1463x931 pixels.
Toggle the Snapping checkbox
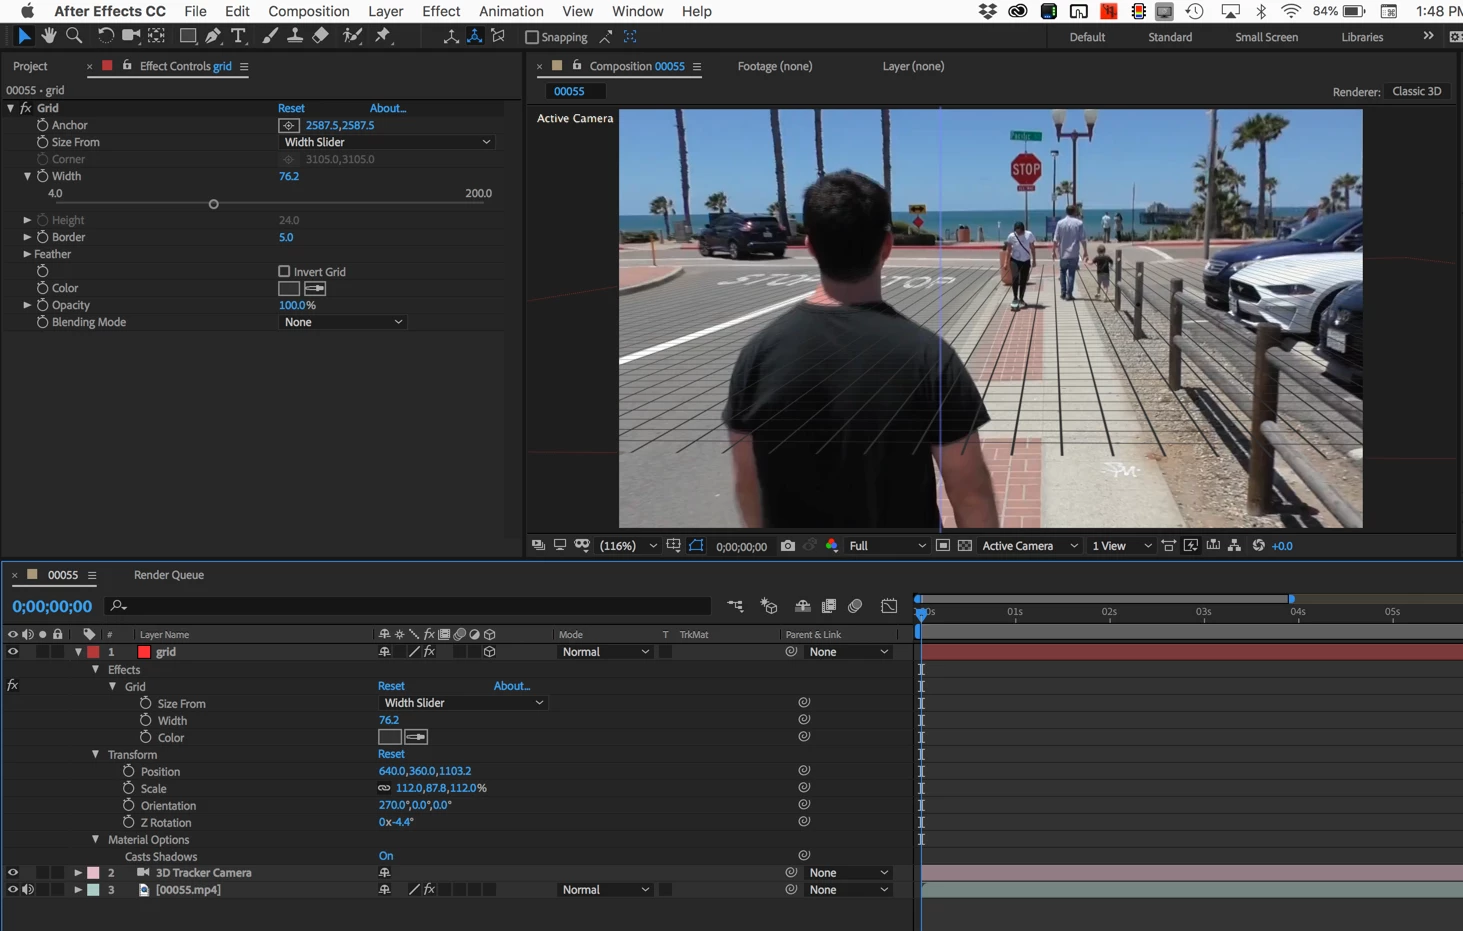(x=532, y=37)
